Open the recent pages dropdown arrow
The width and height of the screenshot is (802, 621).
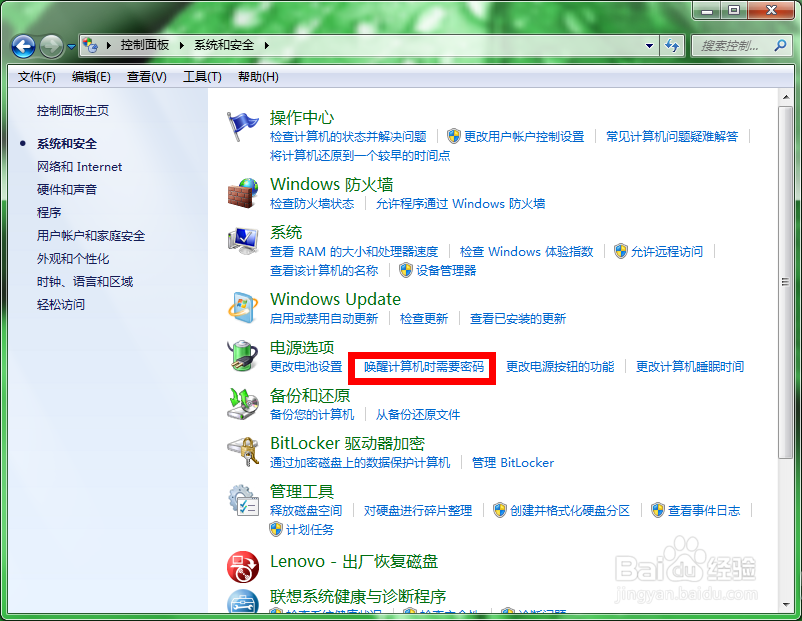click(x=71, y=47)
